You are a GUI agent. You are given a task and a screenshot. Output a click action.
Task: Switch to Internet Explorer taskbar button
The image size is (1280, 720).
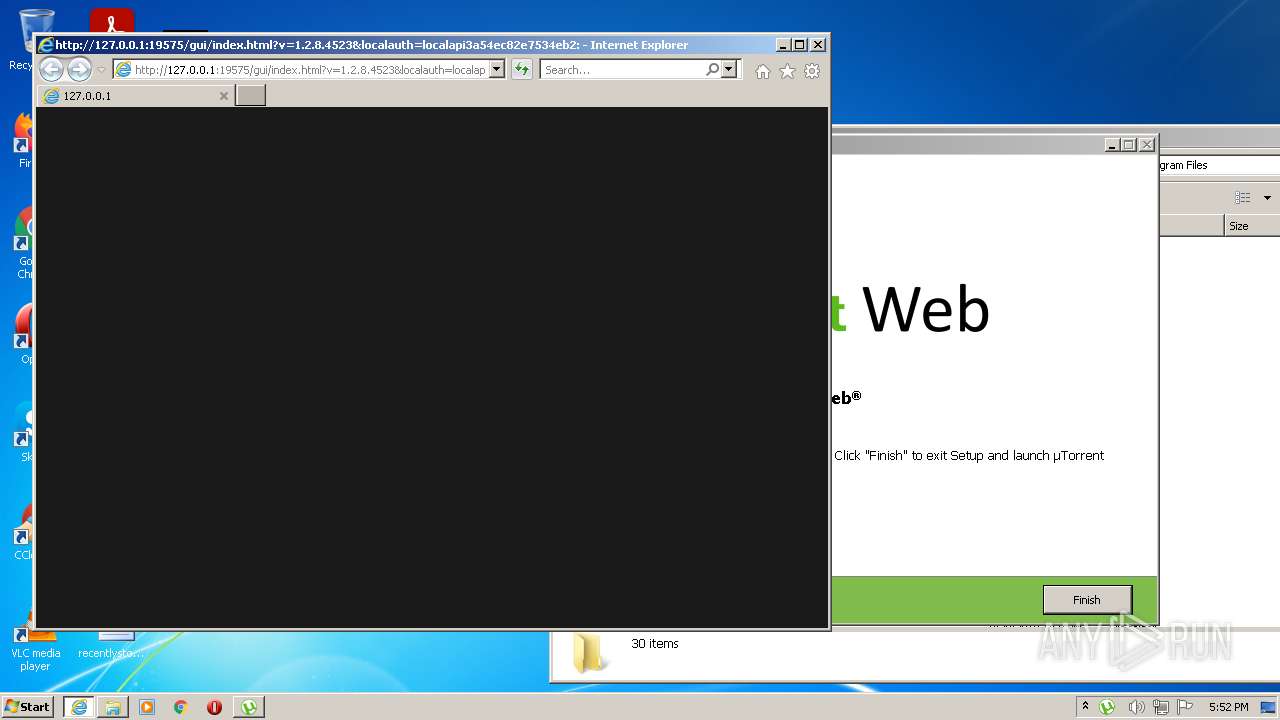click(x=79, y=707)
